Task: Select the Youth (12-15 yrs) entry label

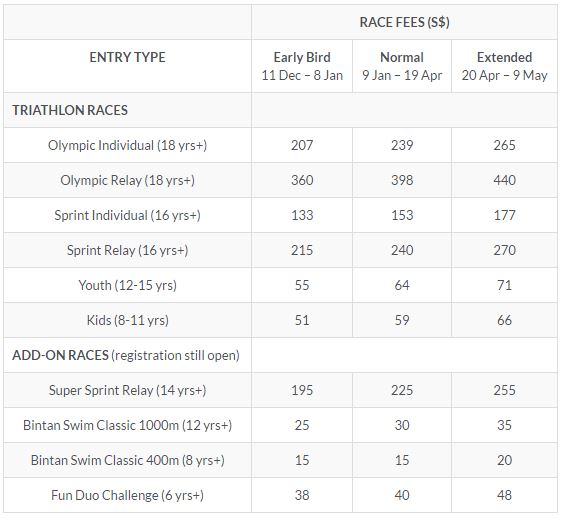Action: tap(127, 285)
